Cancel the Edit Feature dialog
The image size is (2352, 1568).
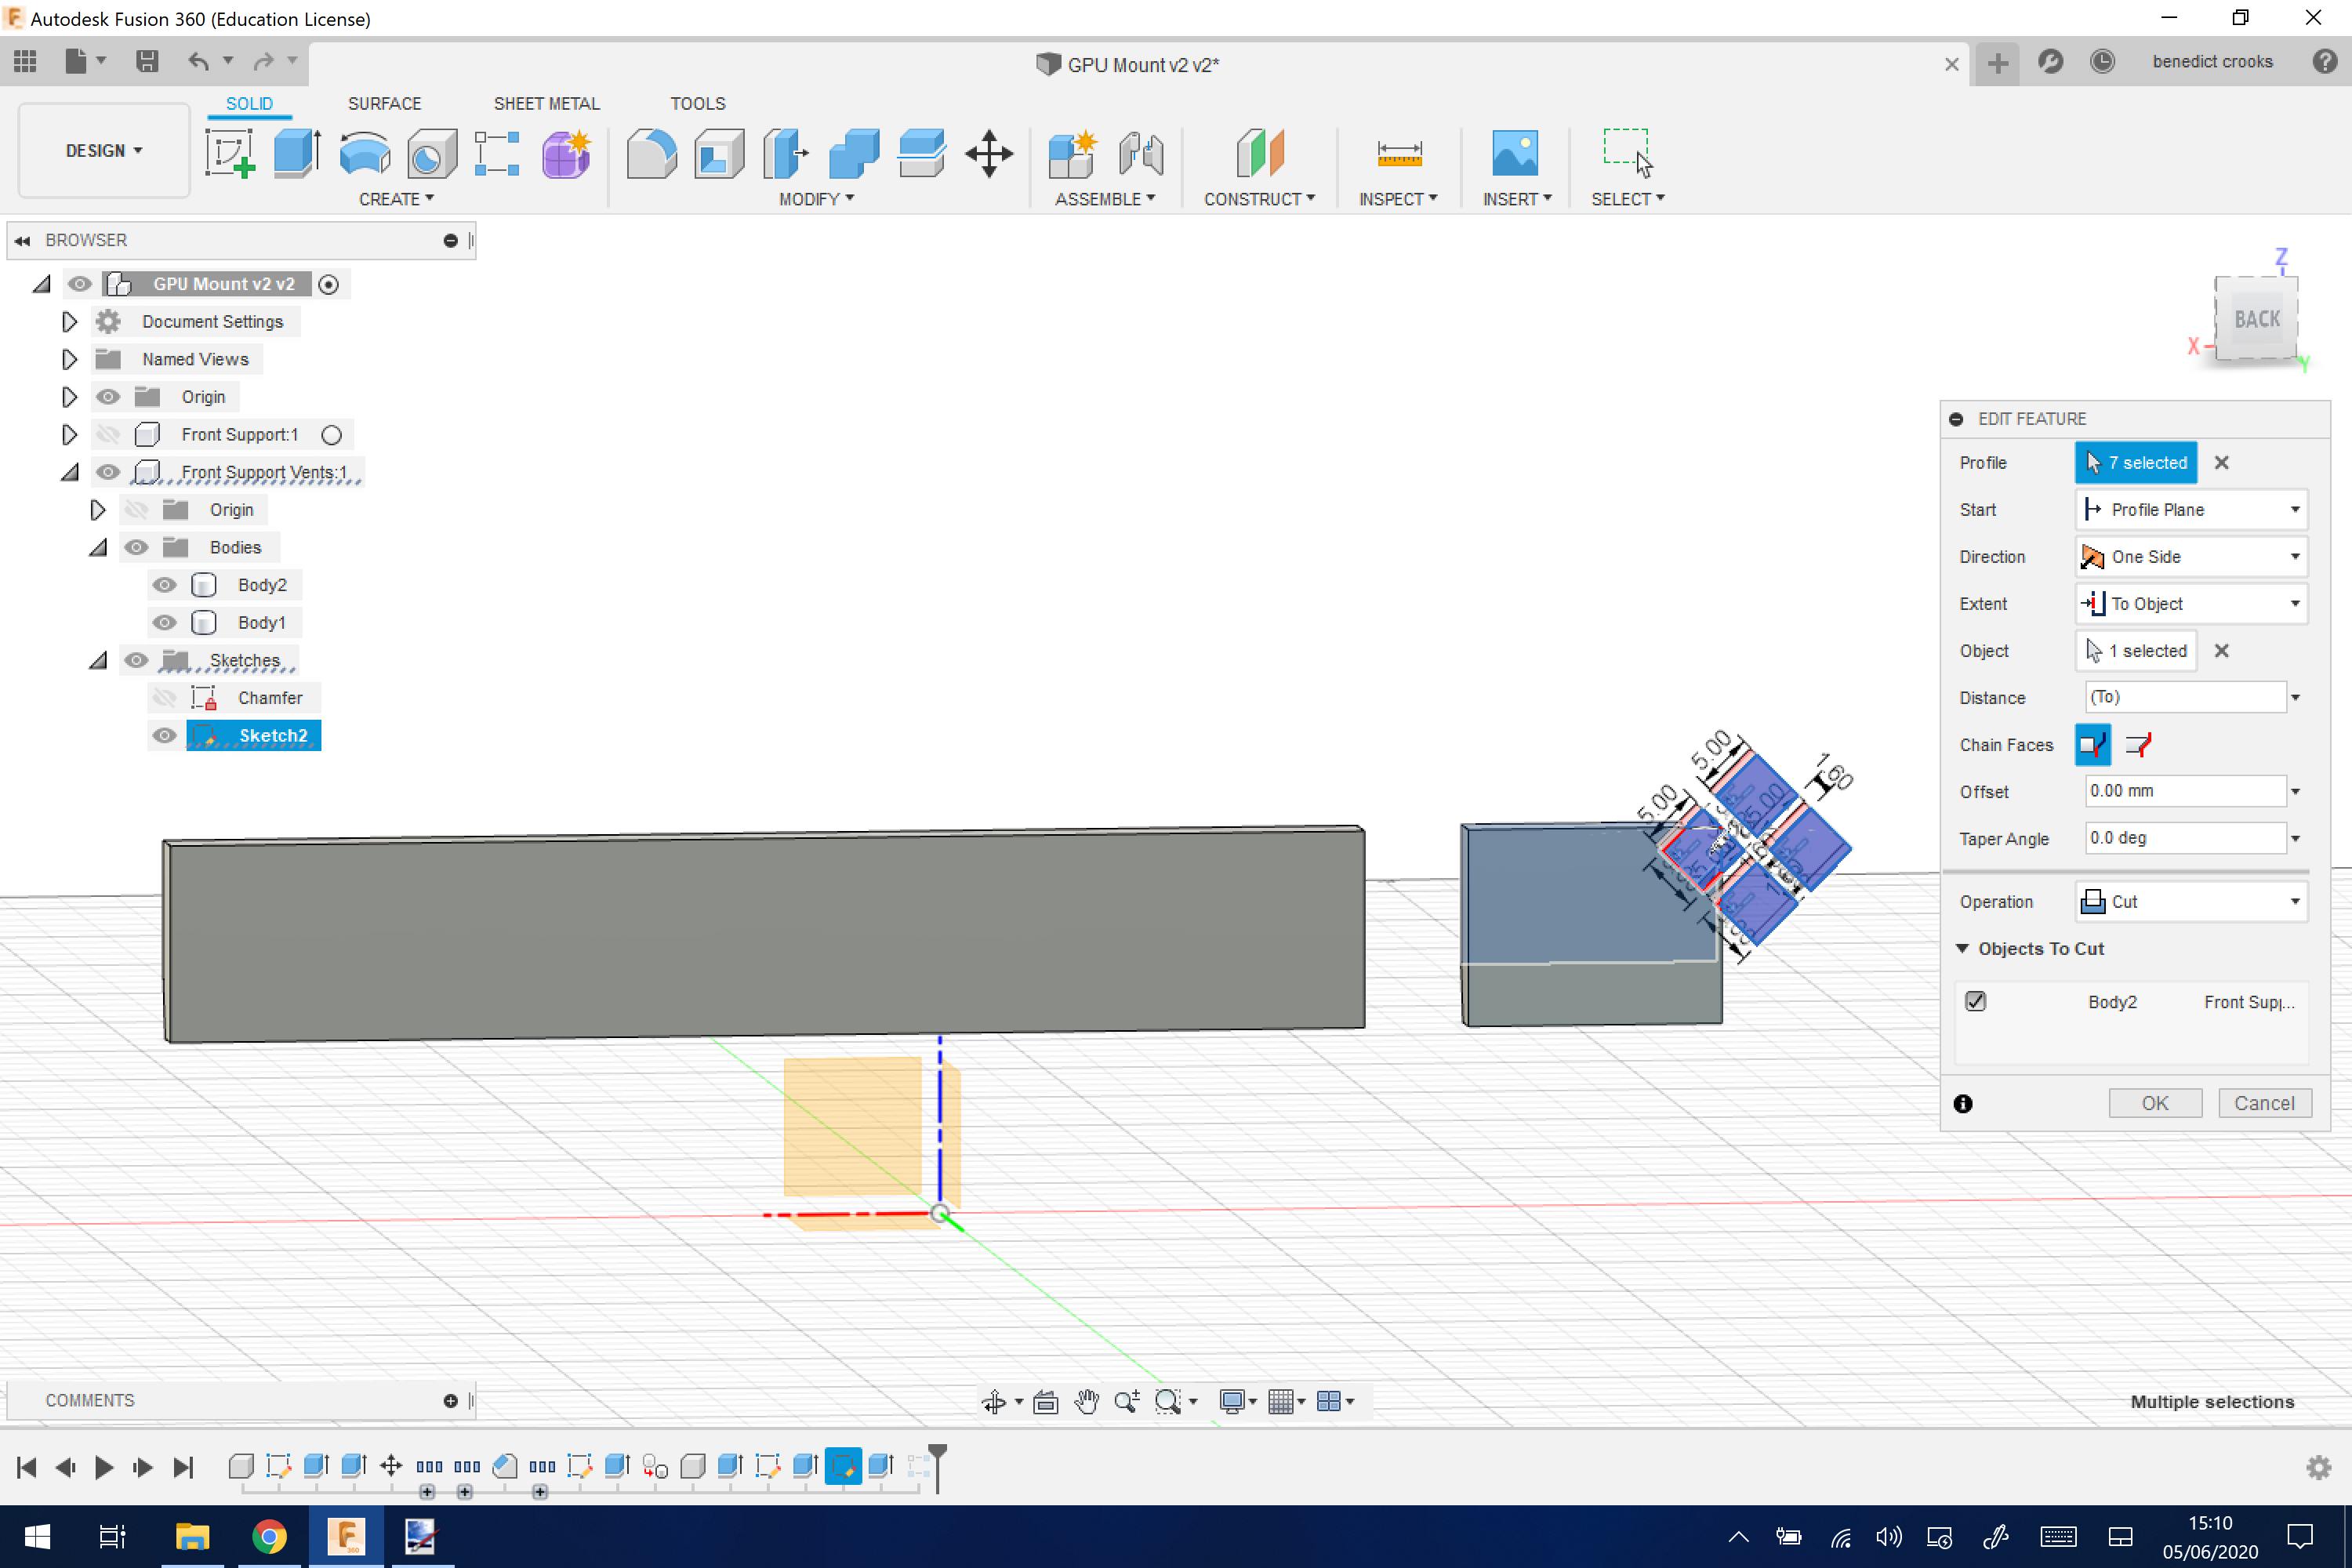(2264, 1103)
